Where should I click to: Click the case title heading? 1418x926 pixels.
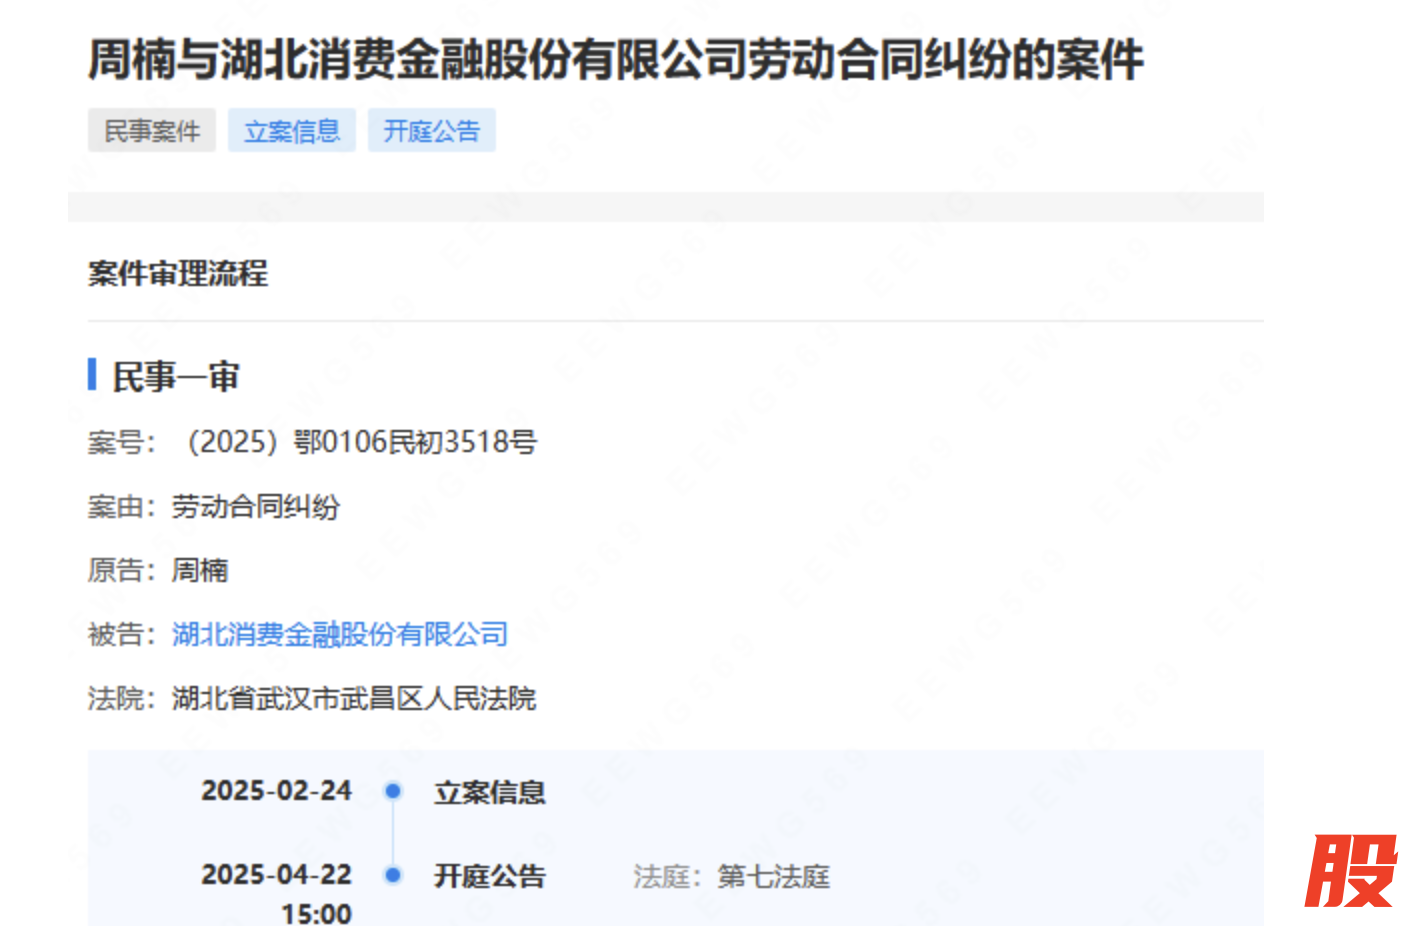pos(615,59)
